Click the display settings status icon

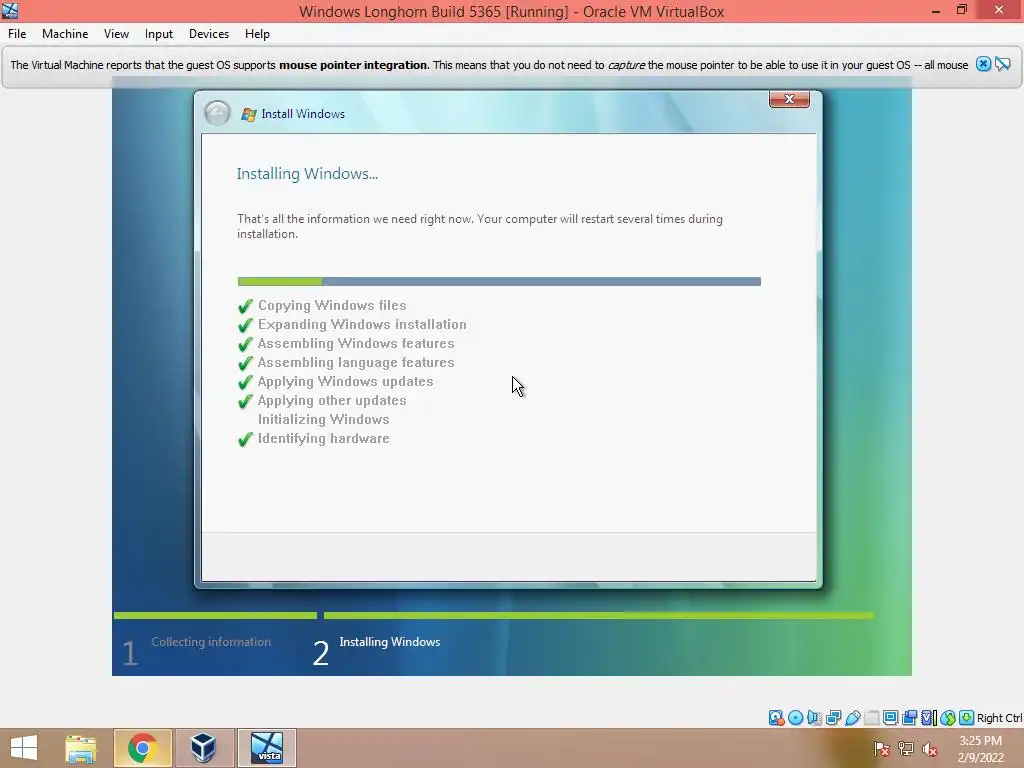[x=890, y=718]
